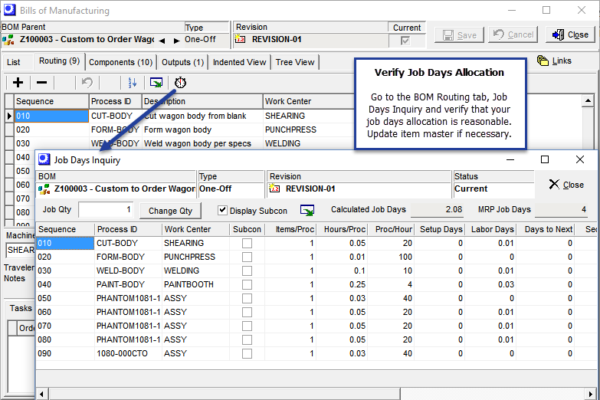Open the Components (10) tab
The image size is (600, 400).
121,62
